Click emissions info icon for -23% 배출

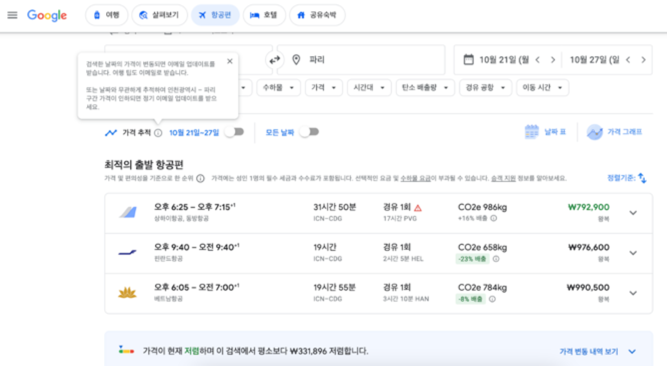click(496, 259)
